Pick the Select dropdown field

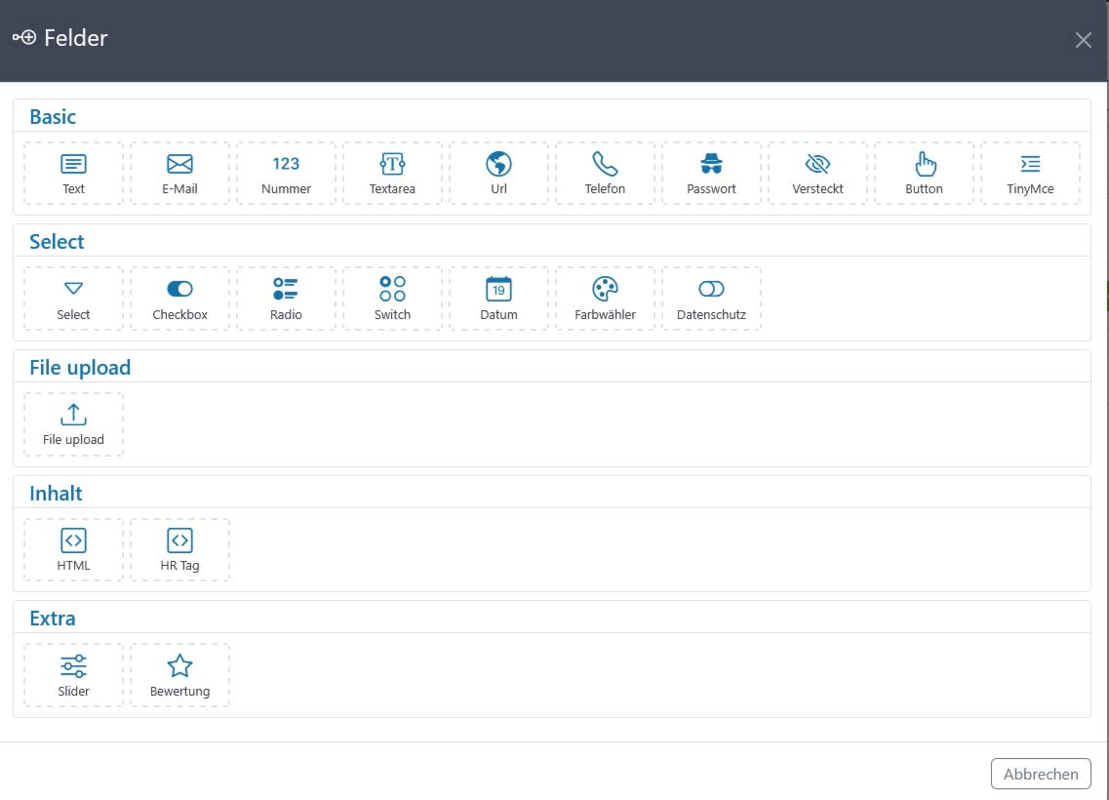point(73,298)
